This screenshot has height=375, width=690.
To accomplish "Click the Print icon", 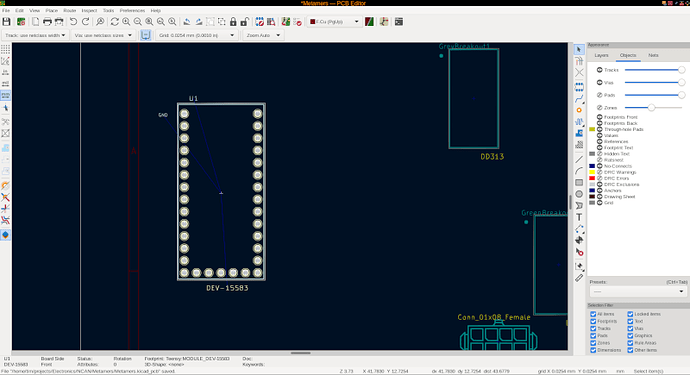I will (x=47, y=22).
